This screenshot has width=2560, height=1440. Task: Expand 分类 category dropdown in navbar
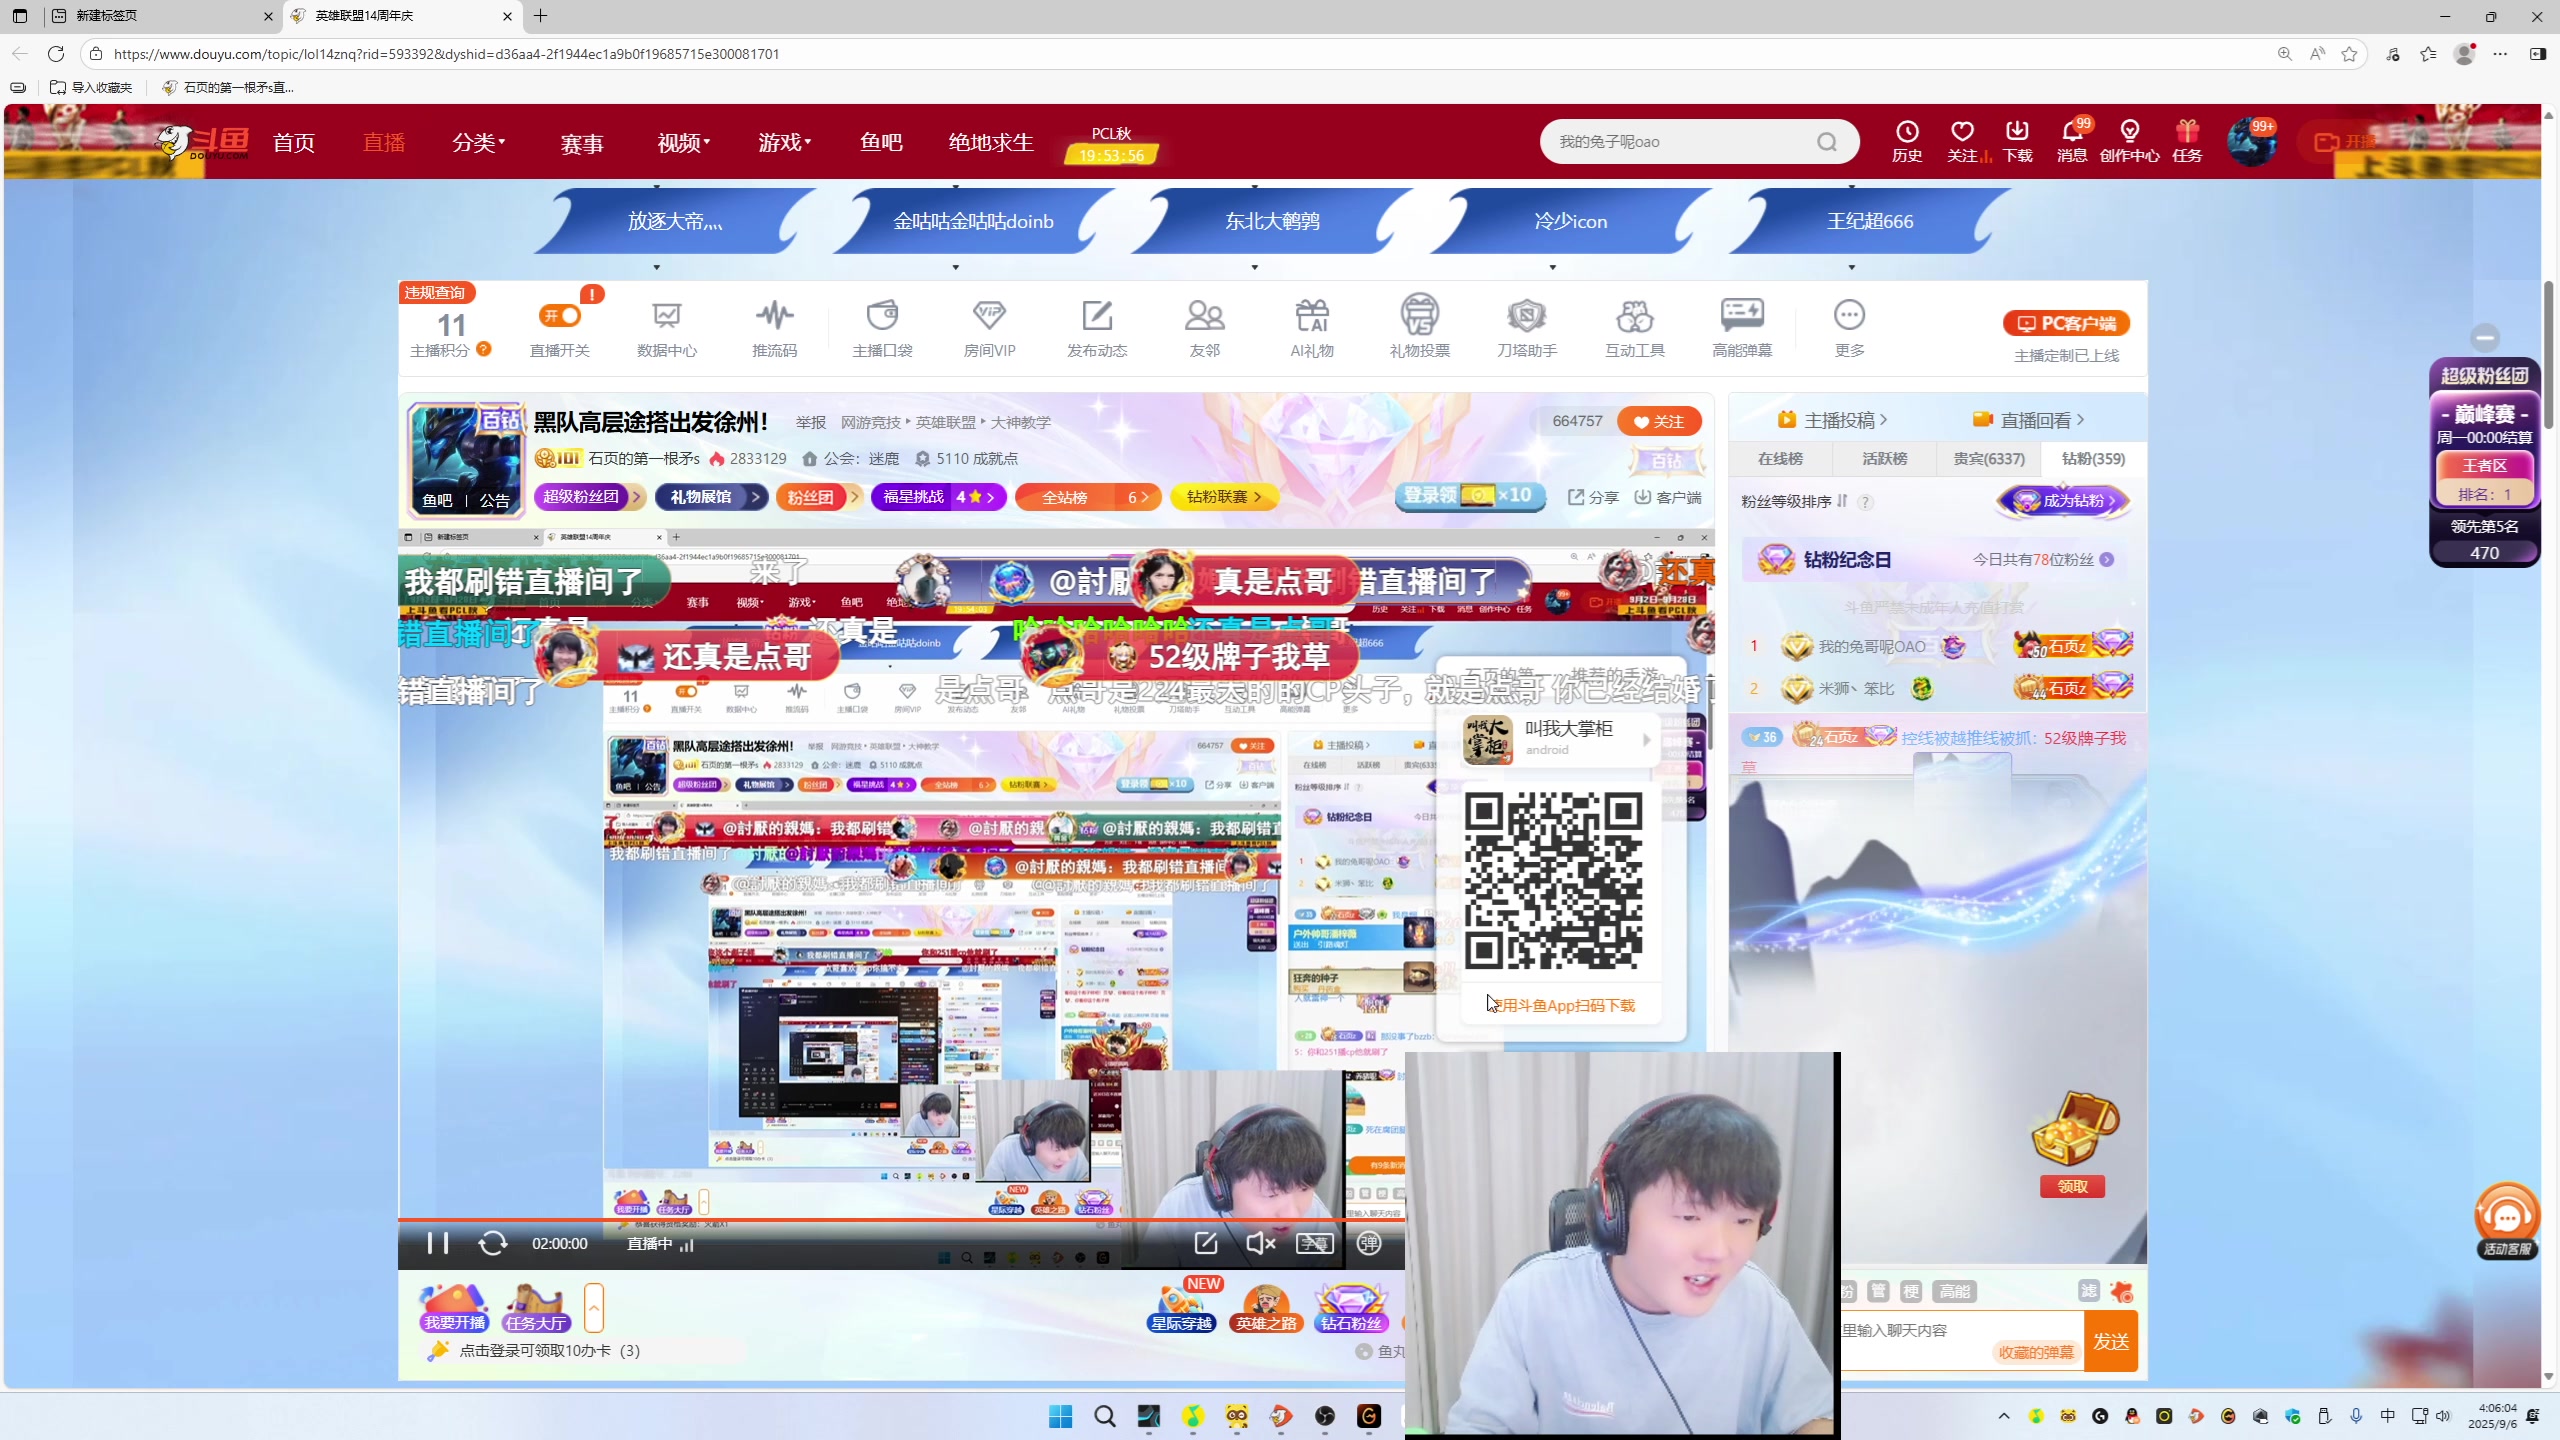(478, 142)
